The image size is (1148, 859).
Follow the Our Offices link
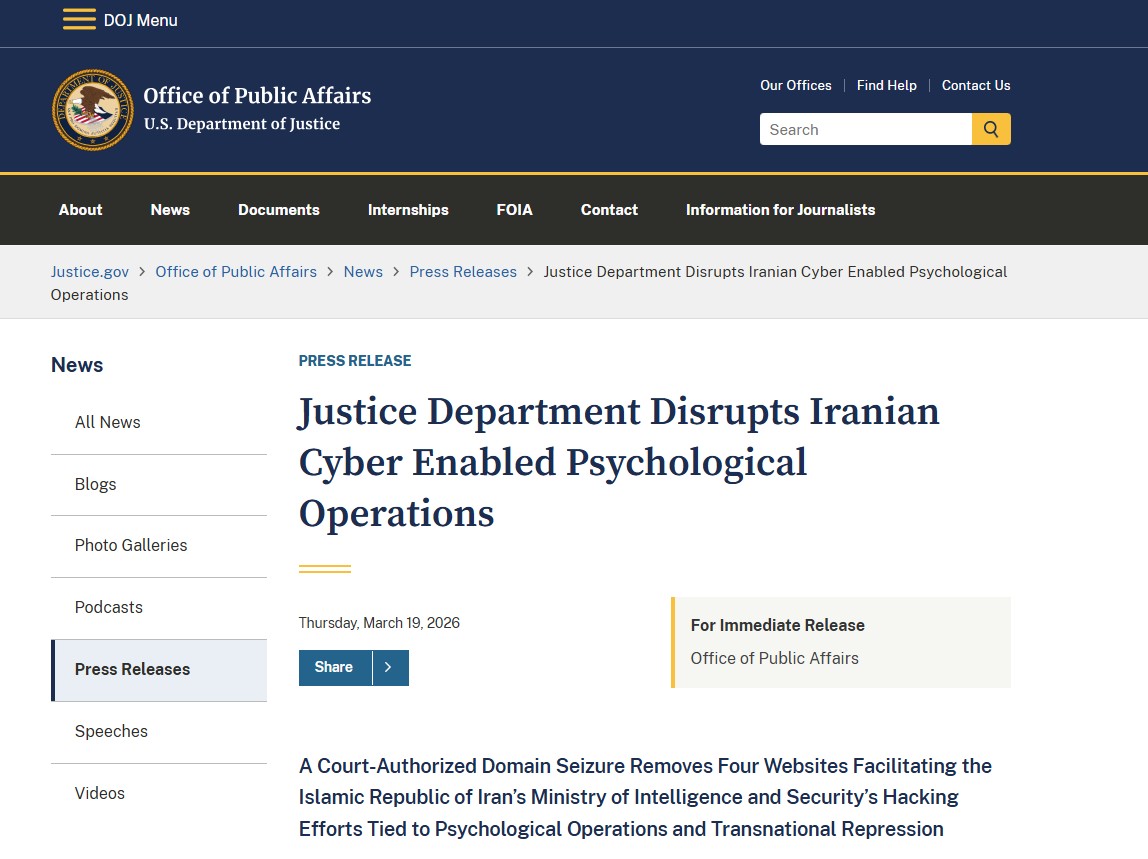click(795, 86)
